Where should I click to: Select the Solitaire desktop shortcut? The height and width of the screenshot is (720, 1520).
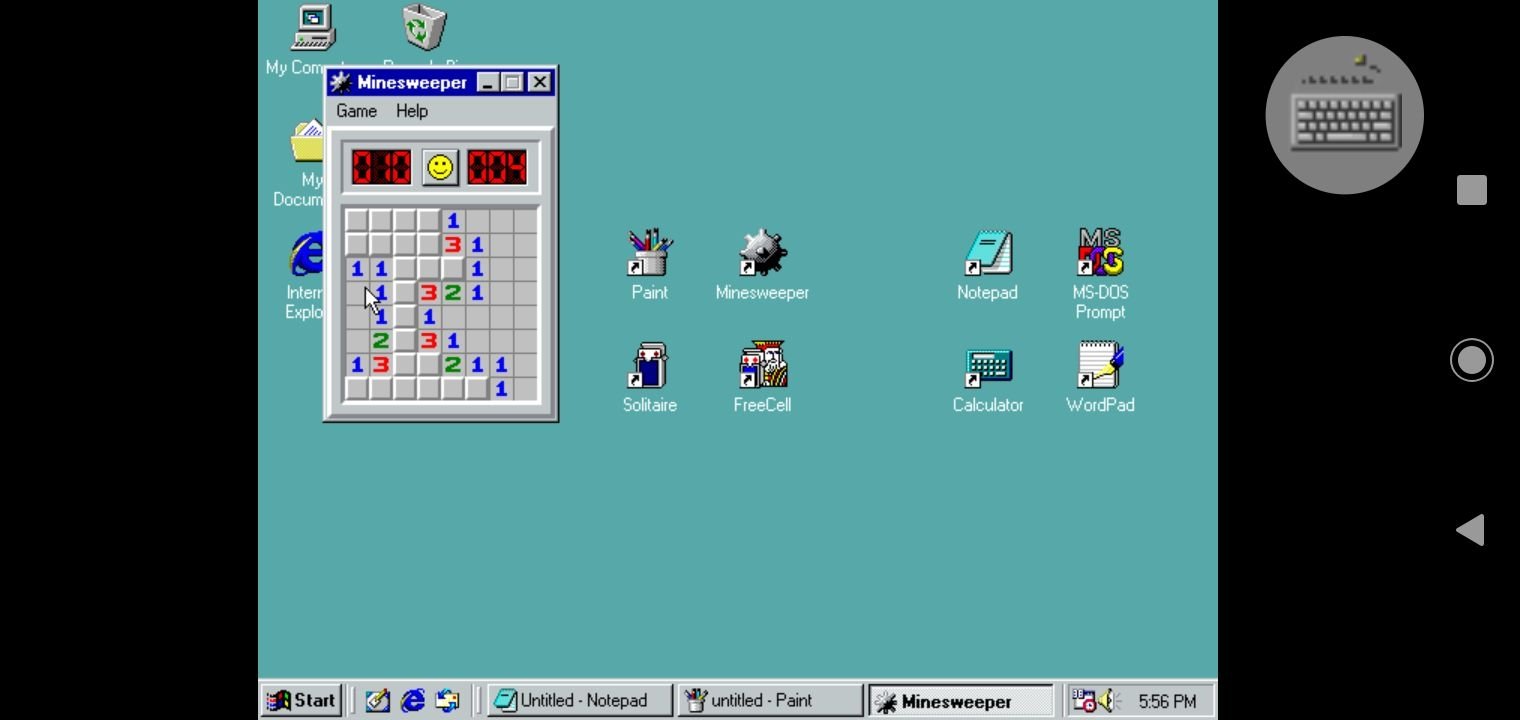point(650,378)
